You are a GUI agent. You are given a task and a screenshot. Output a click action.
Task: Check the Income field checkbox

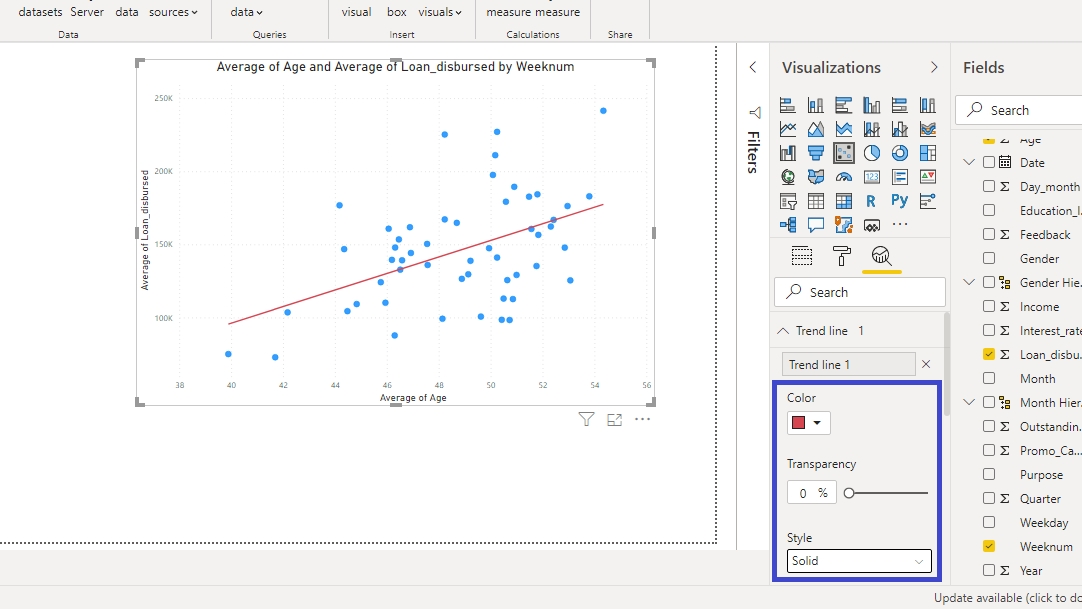click(x=989, y=307)
